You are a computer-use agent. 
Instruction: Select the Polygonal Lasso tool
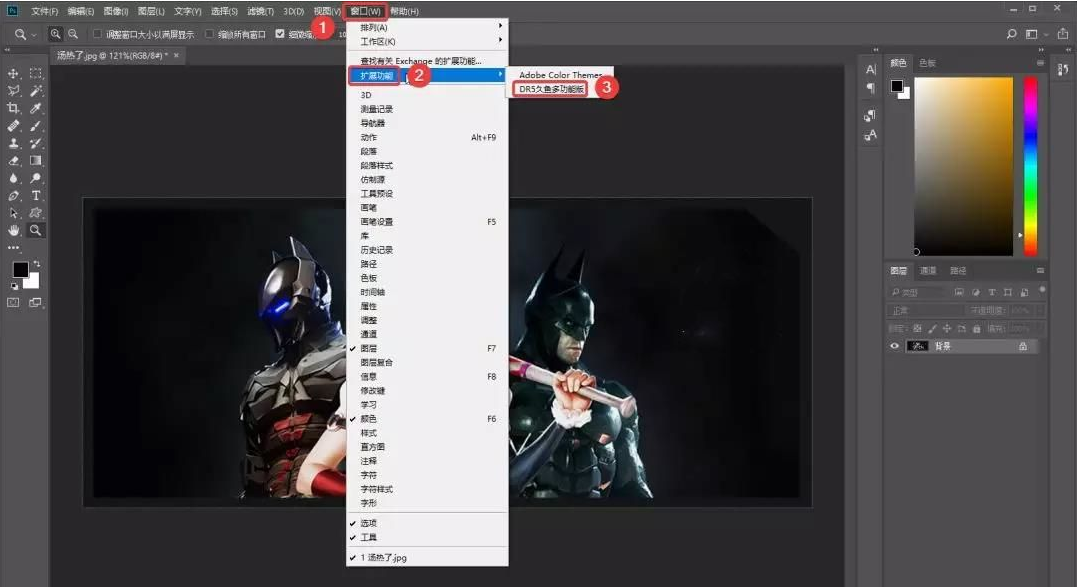point(13,91)
